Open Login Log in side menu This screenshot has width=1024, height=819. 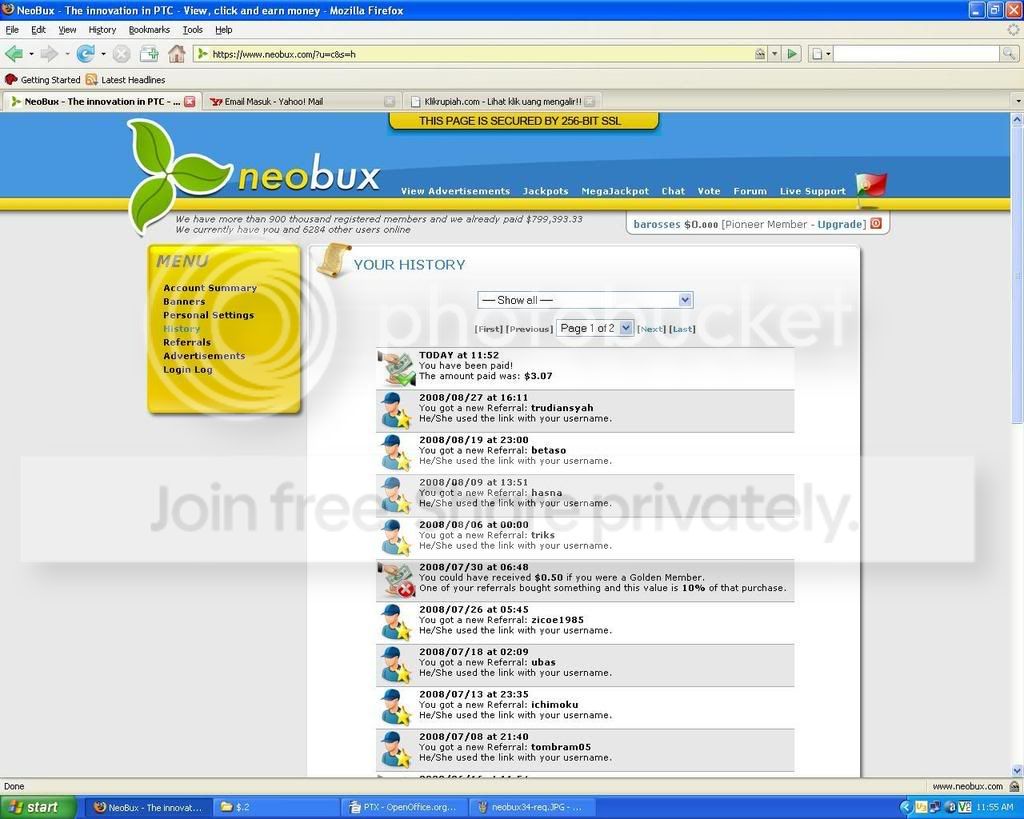coord(187,369)
